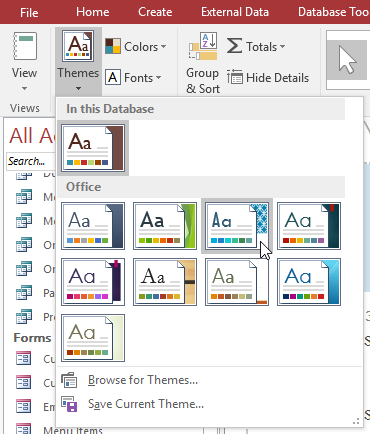Click Save Current Theme
Screen dimensions: 370x434
[x=146, y=404]
